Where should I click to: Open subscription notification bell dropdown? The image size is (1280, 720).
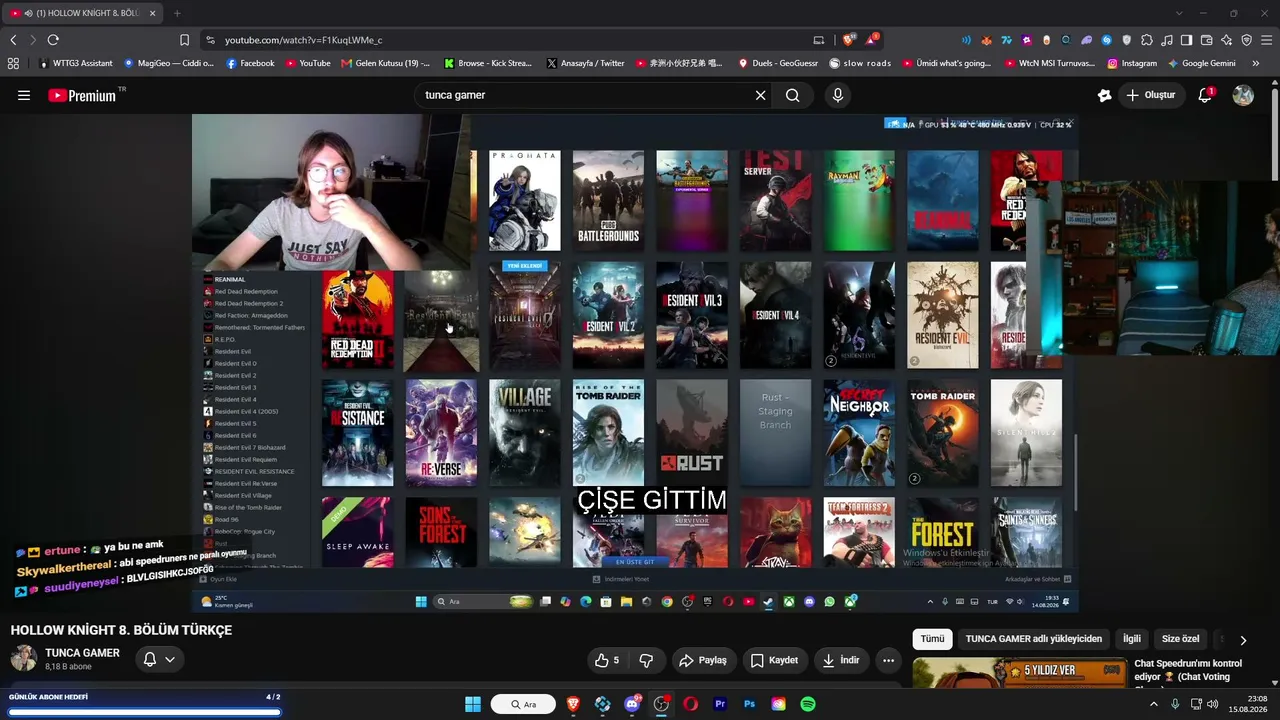click(x=159, y=659)
